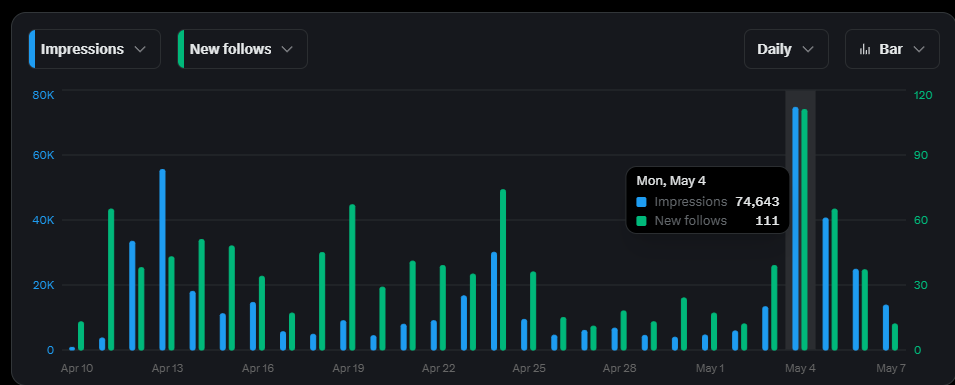The image size is (955, 385).
Task: Click the May 4 blue impressions bar
Action: point(795,228)
